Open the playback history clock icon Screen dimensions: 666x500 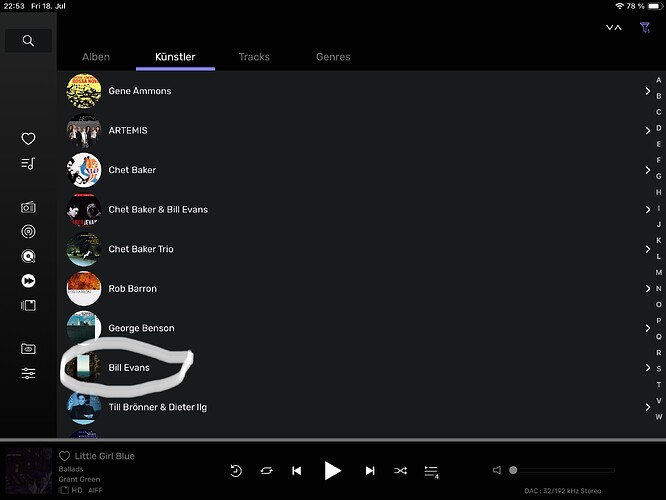[x=236, y=471]
